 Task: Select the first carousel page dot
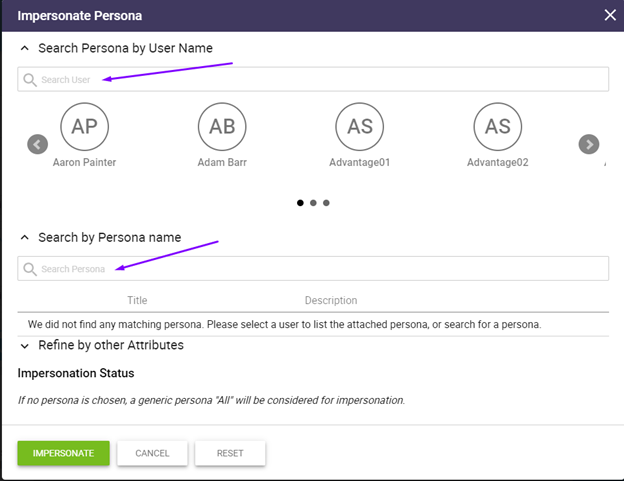[300, 203]
